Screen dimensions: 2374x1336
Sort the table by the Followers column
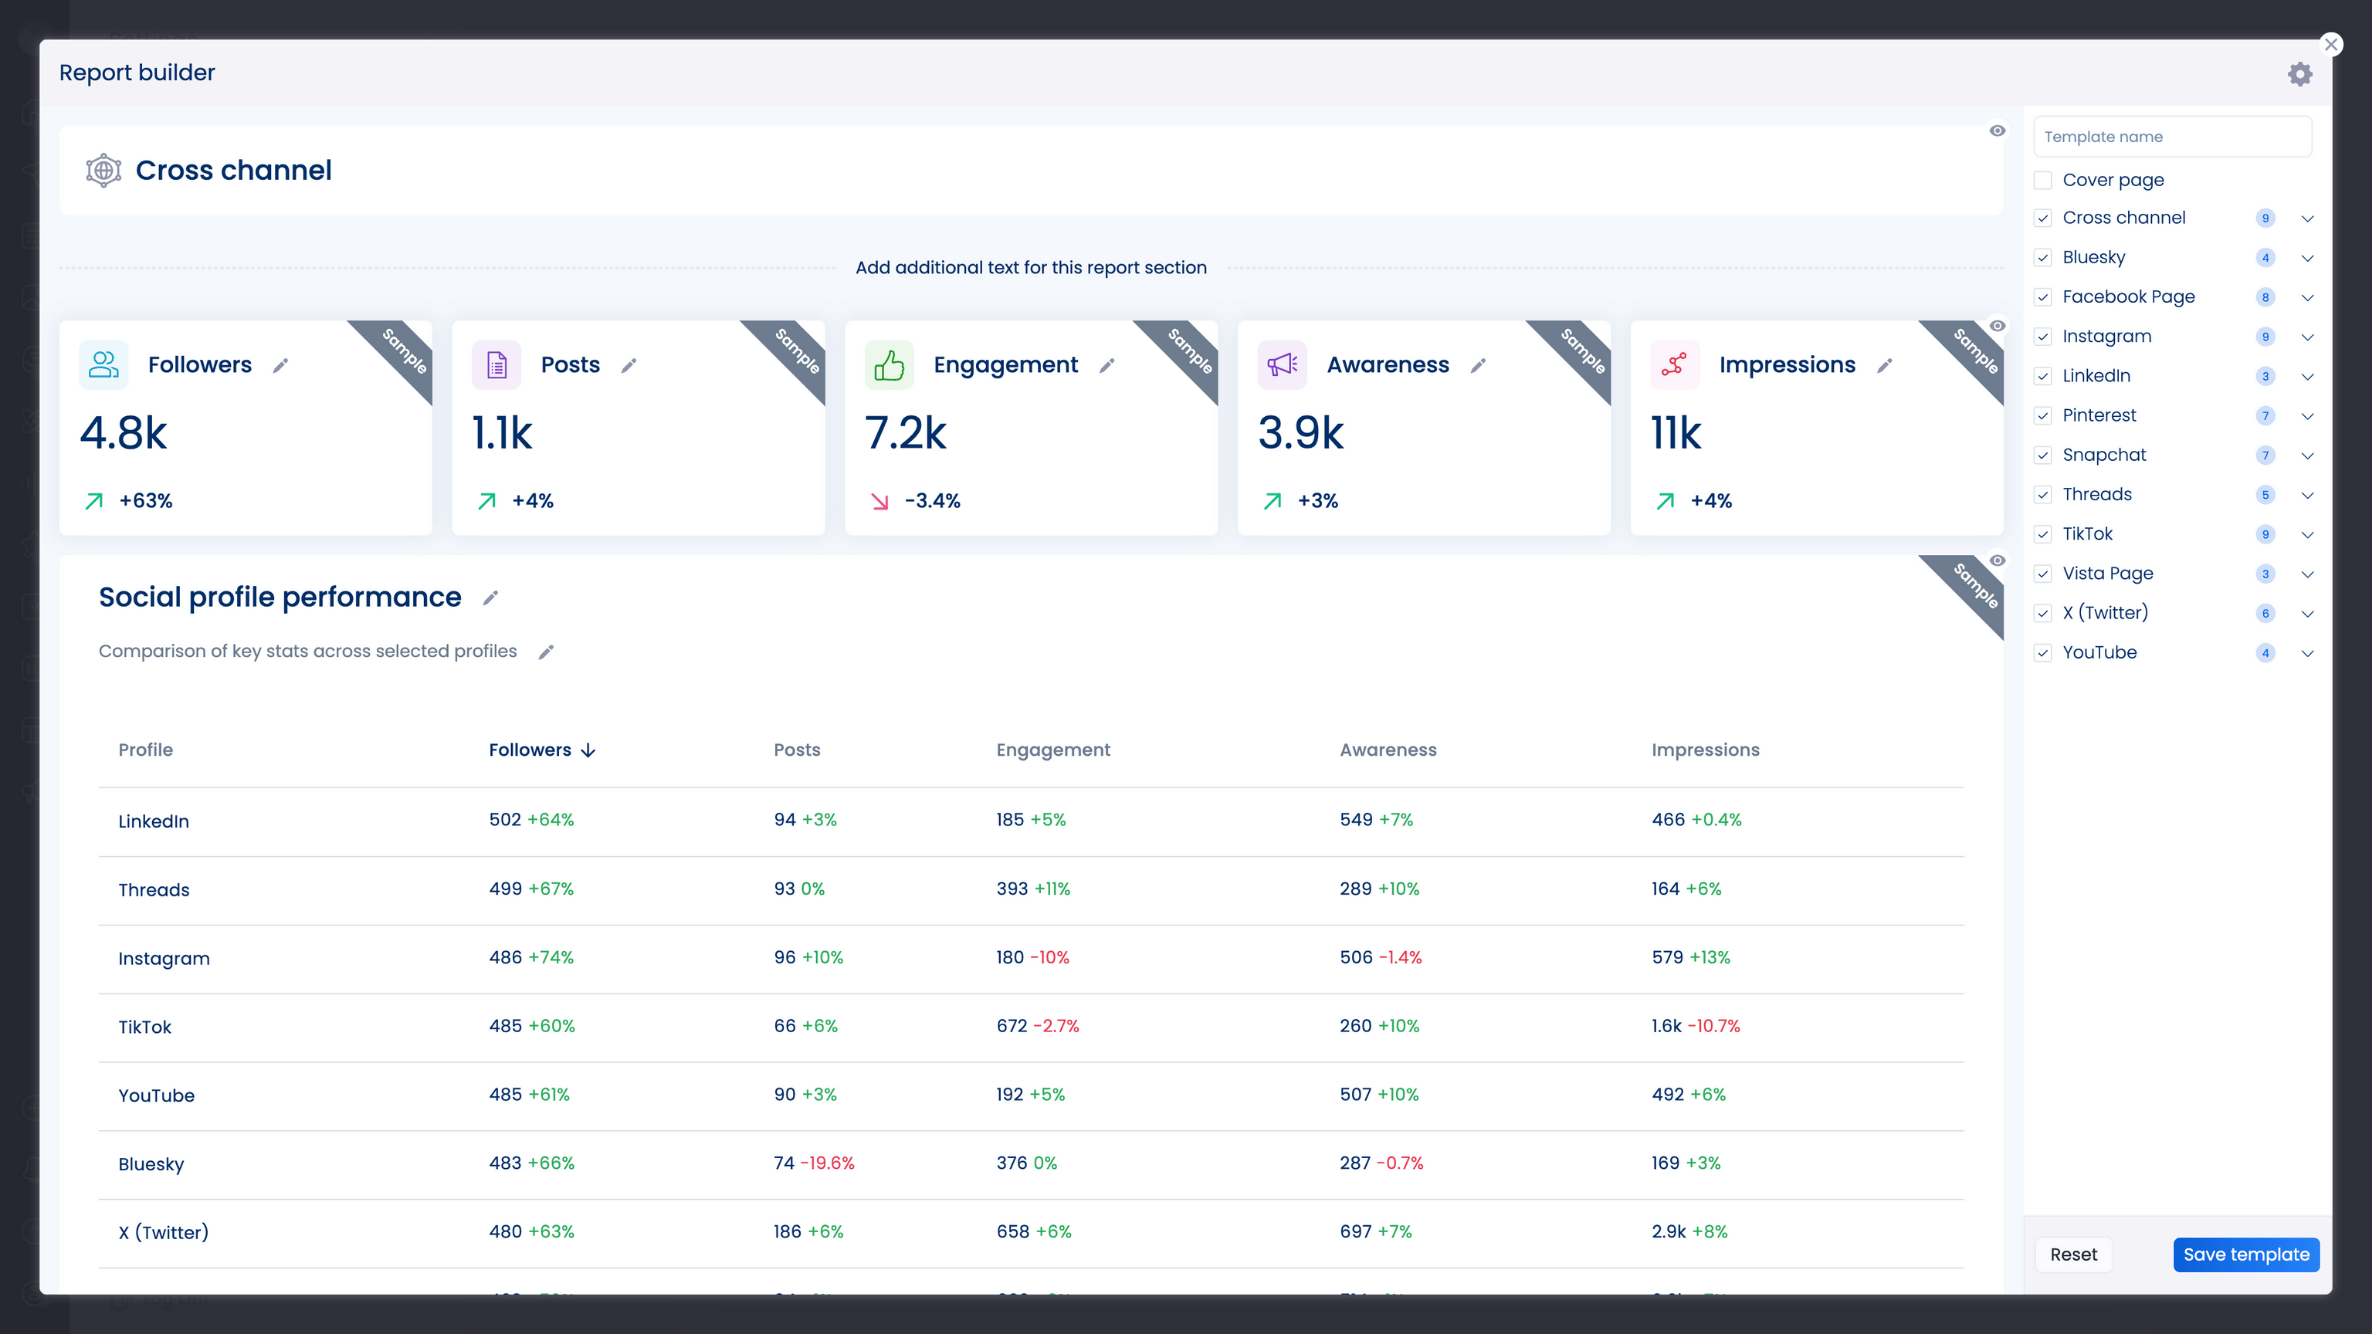pyautogui.click(x=540, y=749)
